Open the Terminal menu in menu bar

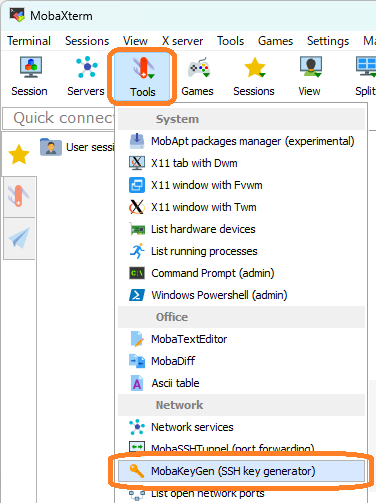29,41
